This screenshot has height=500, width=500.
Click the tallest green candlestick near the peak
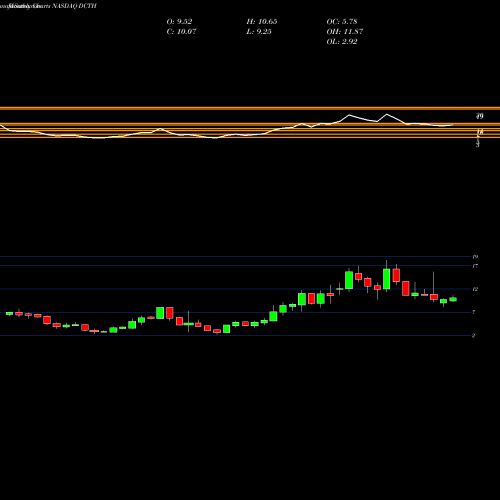[x=387, y=279]
